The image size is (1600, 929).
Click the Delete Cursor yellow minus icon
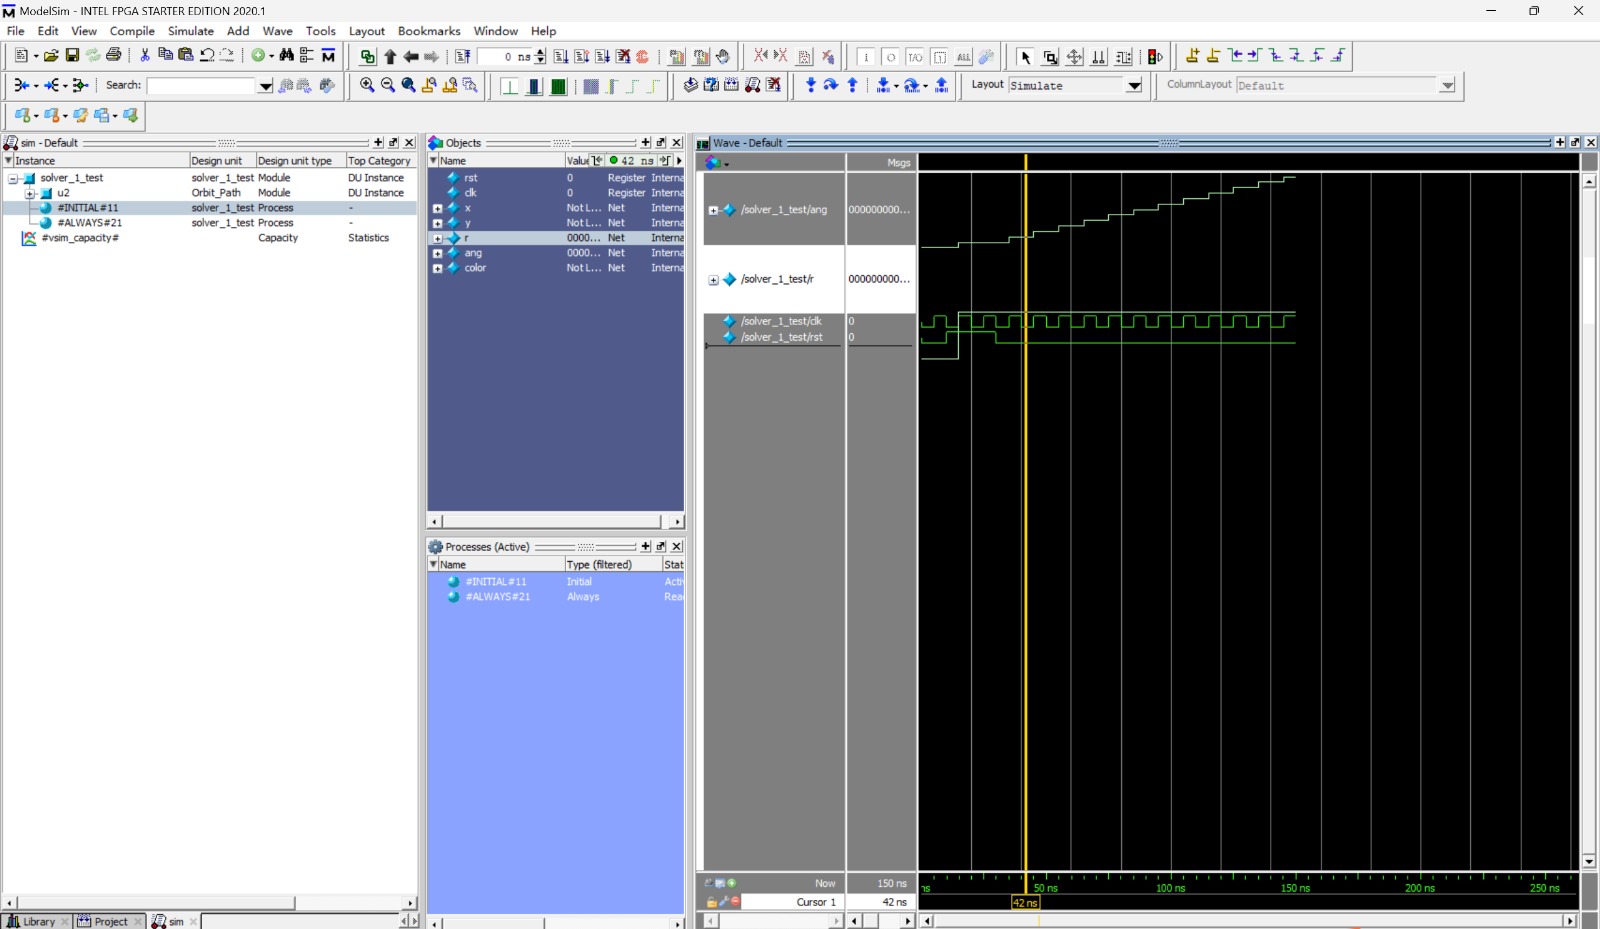tap(1213, 56)
